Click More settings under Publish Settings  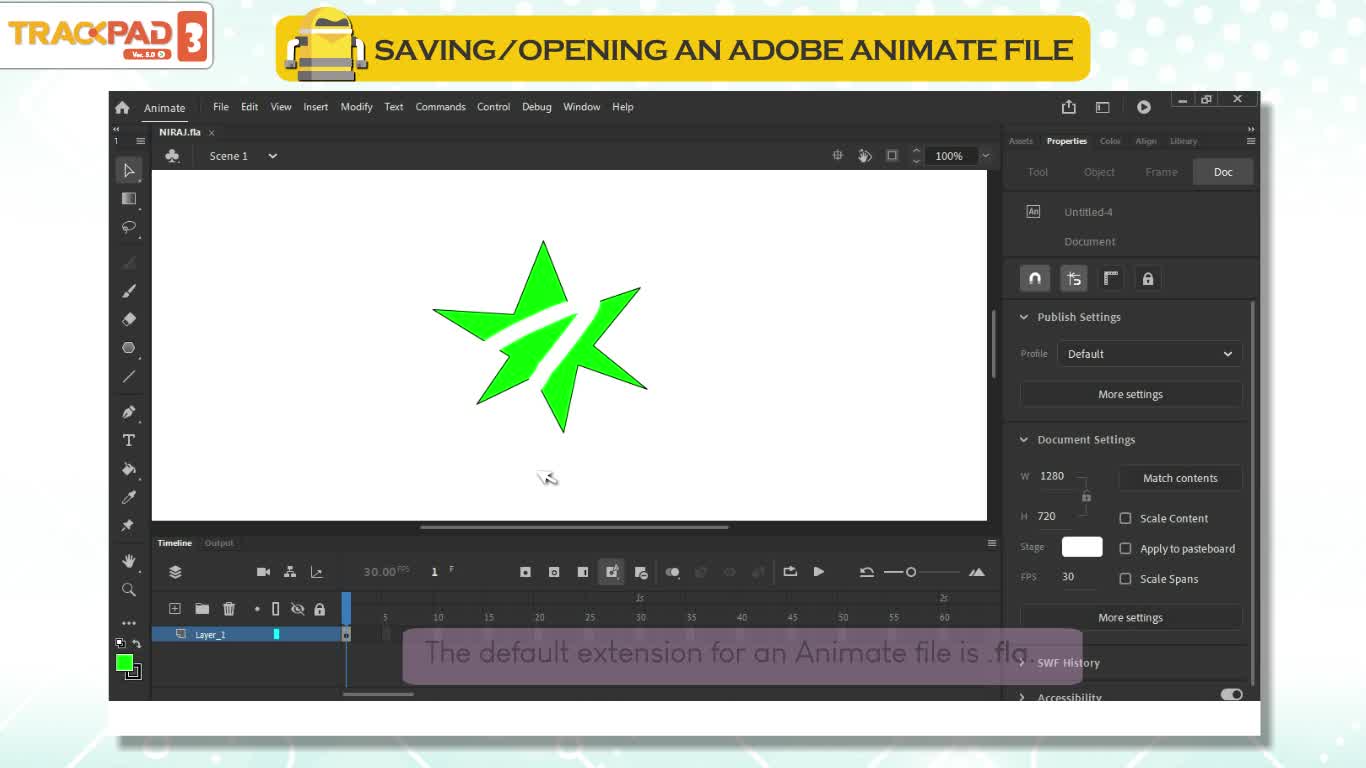point(1131,394)
